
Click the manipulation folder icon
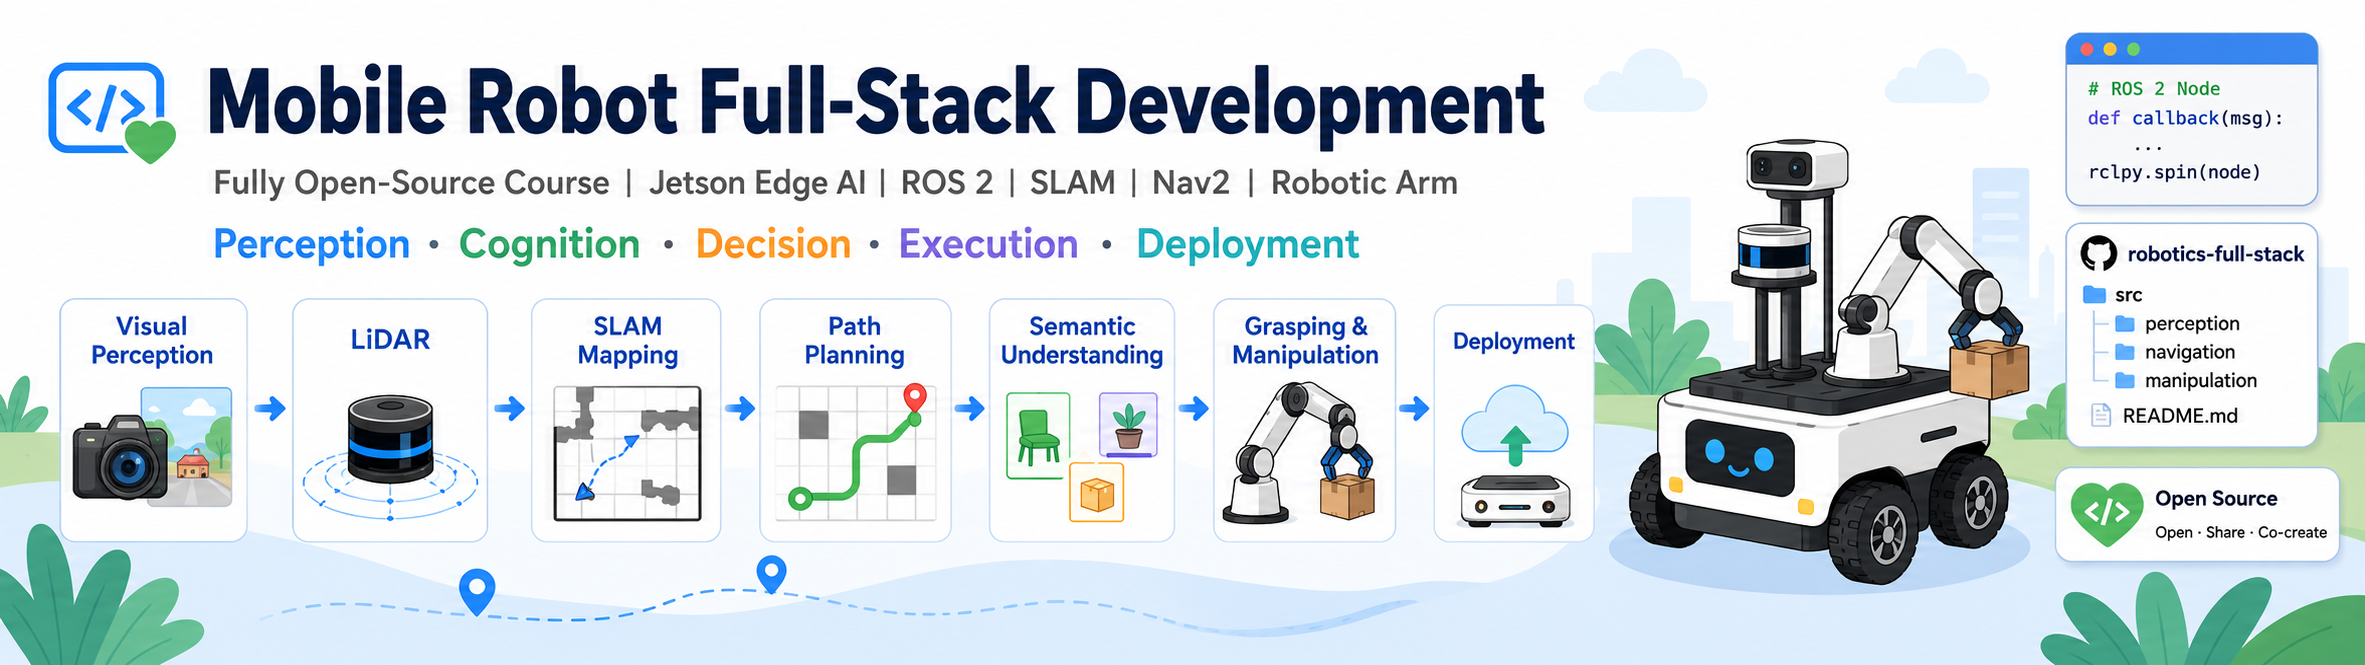2125,381
